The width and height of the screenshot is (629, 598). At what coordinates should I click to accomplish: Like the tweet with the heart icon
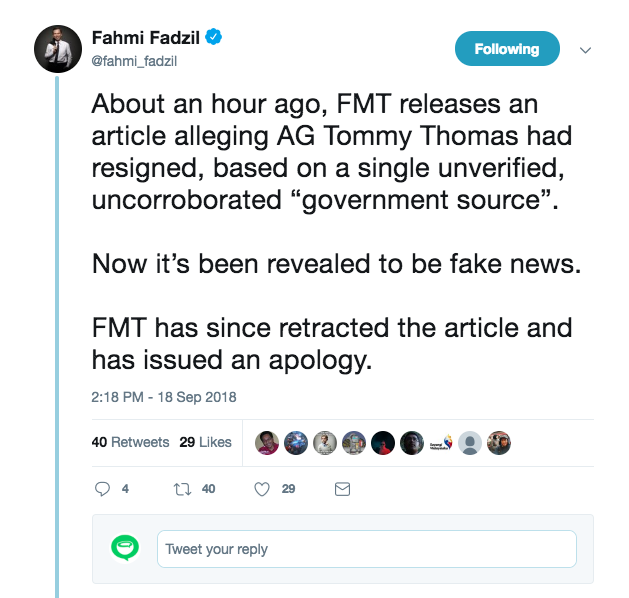(262, 490)
